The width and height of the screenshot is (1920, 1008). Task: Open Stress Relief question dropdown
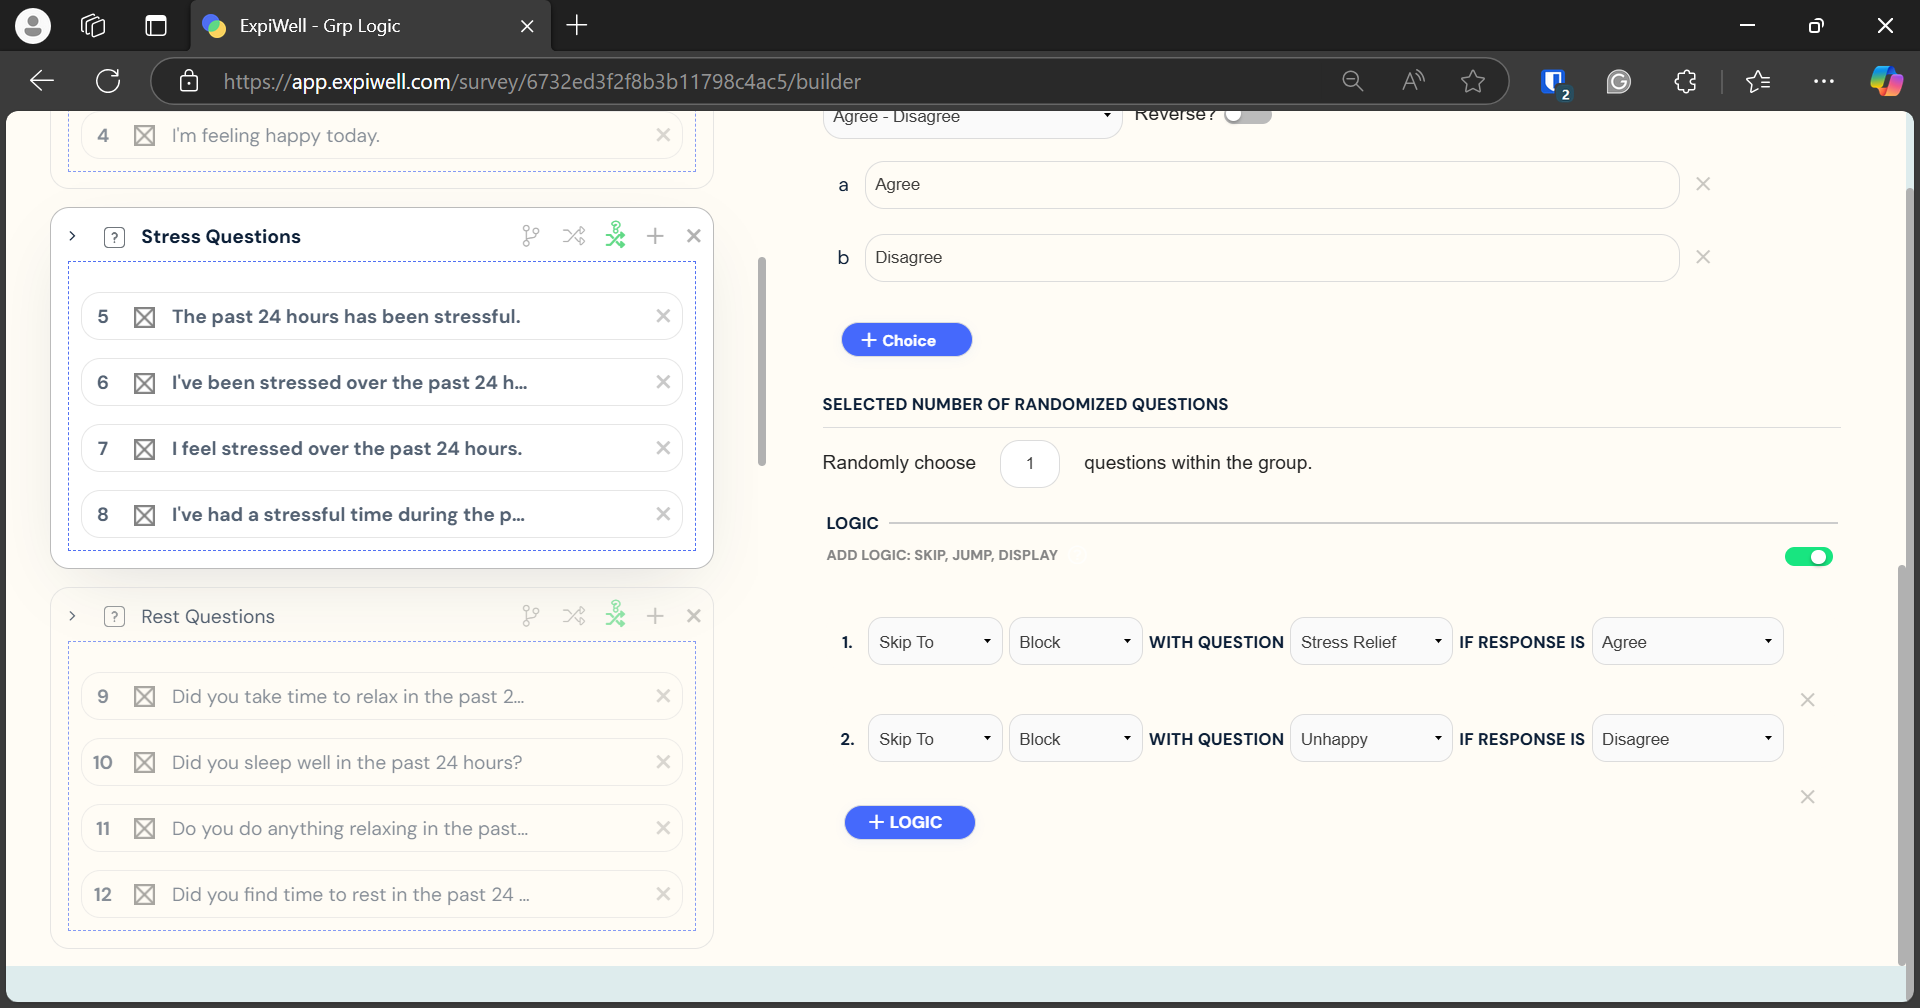[1371, 642]
